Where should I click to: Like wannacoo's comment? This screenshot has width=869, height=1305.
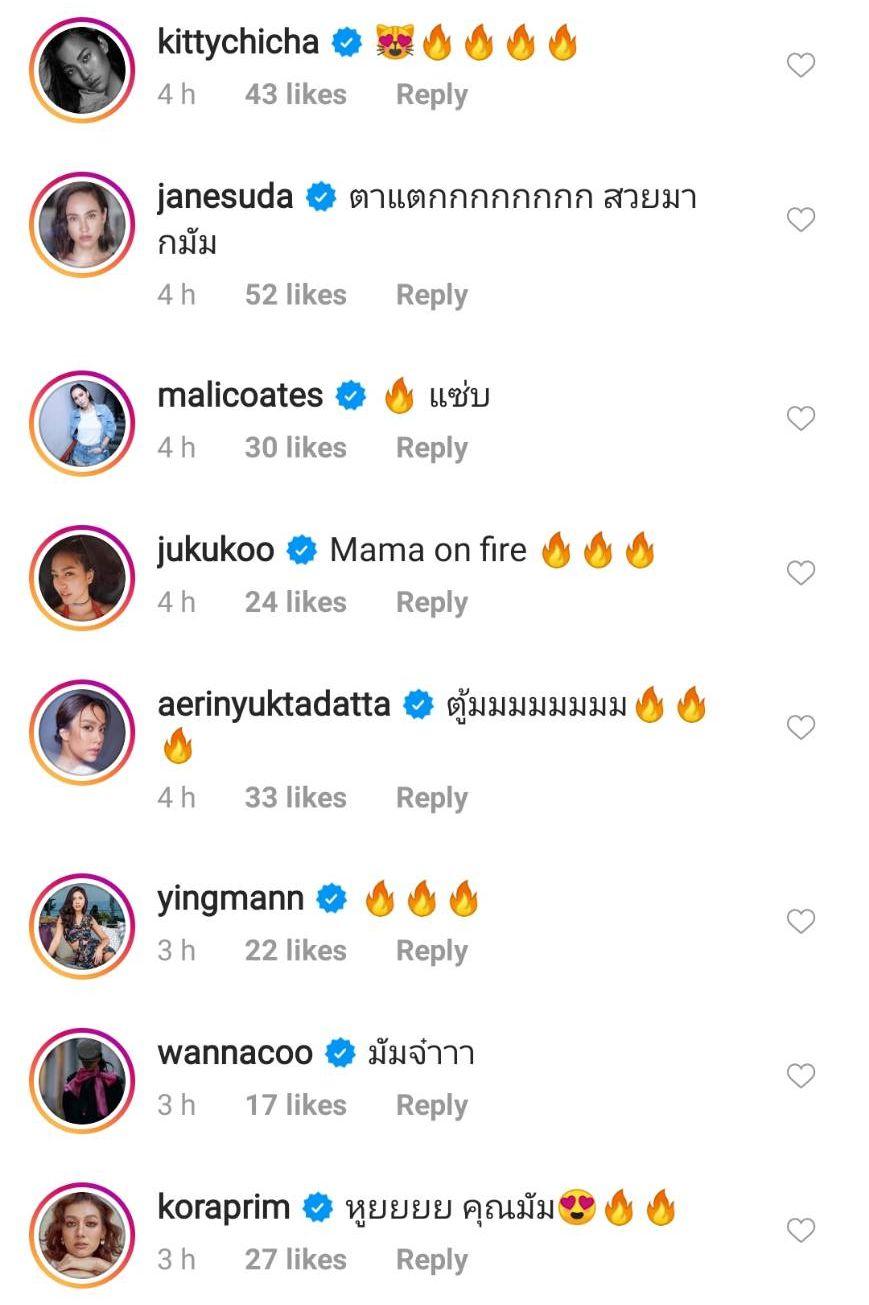(801, 1076)
